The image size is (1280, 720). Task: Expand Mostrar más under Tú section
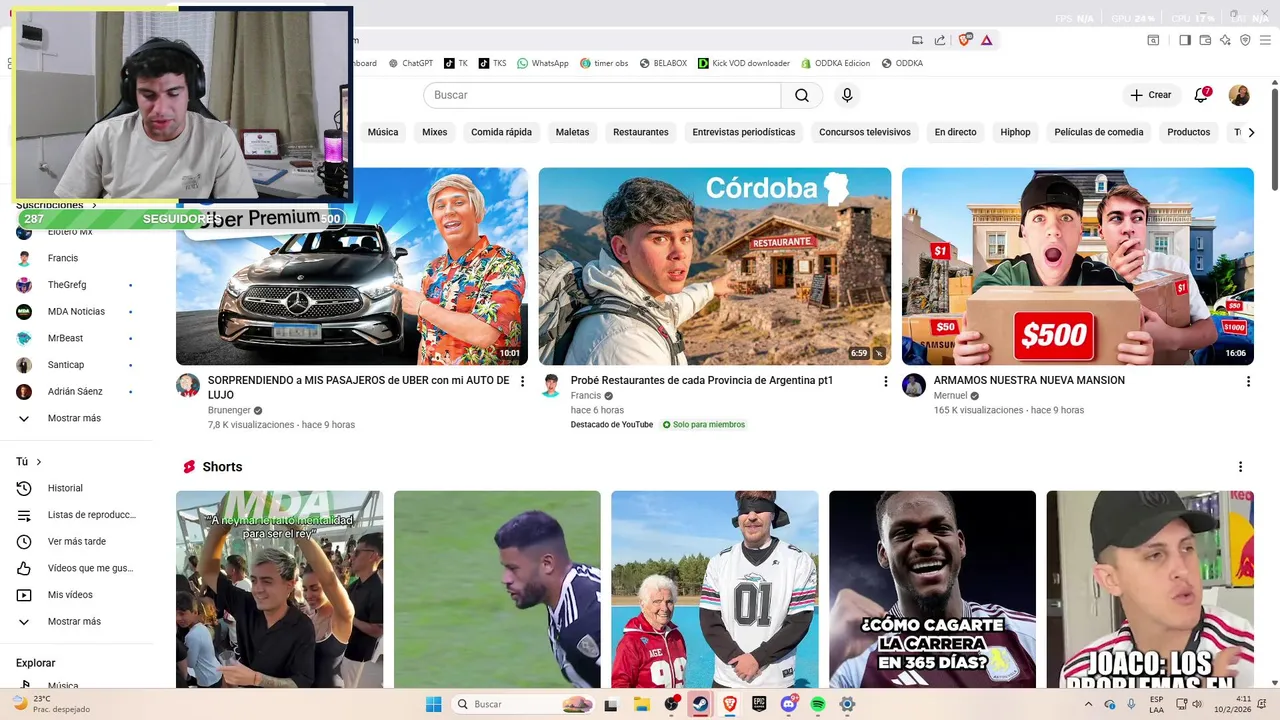[76, 621]
